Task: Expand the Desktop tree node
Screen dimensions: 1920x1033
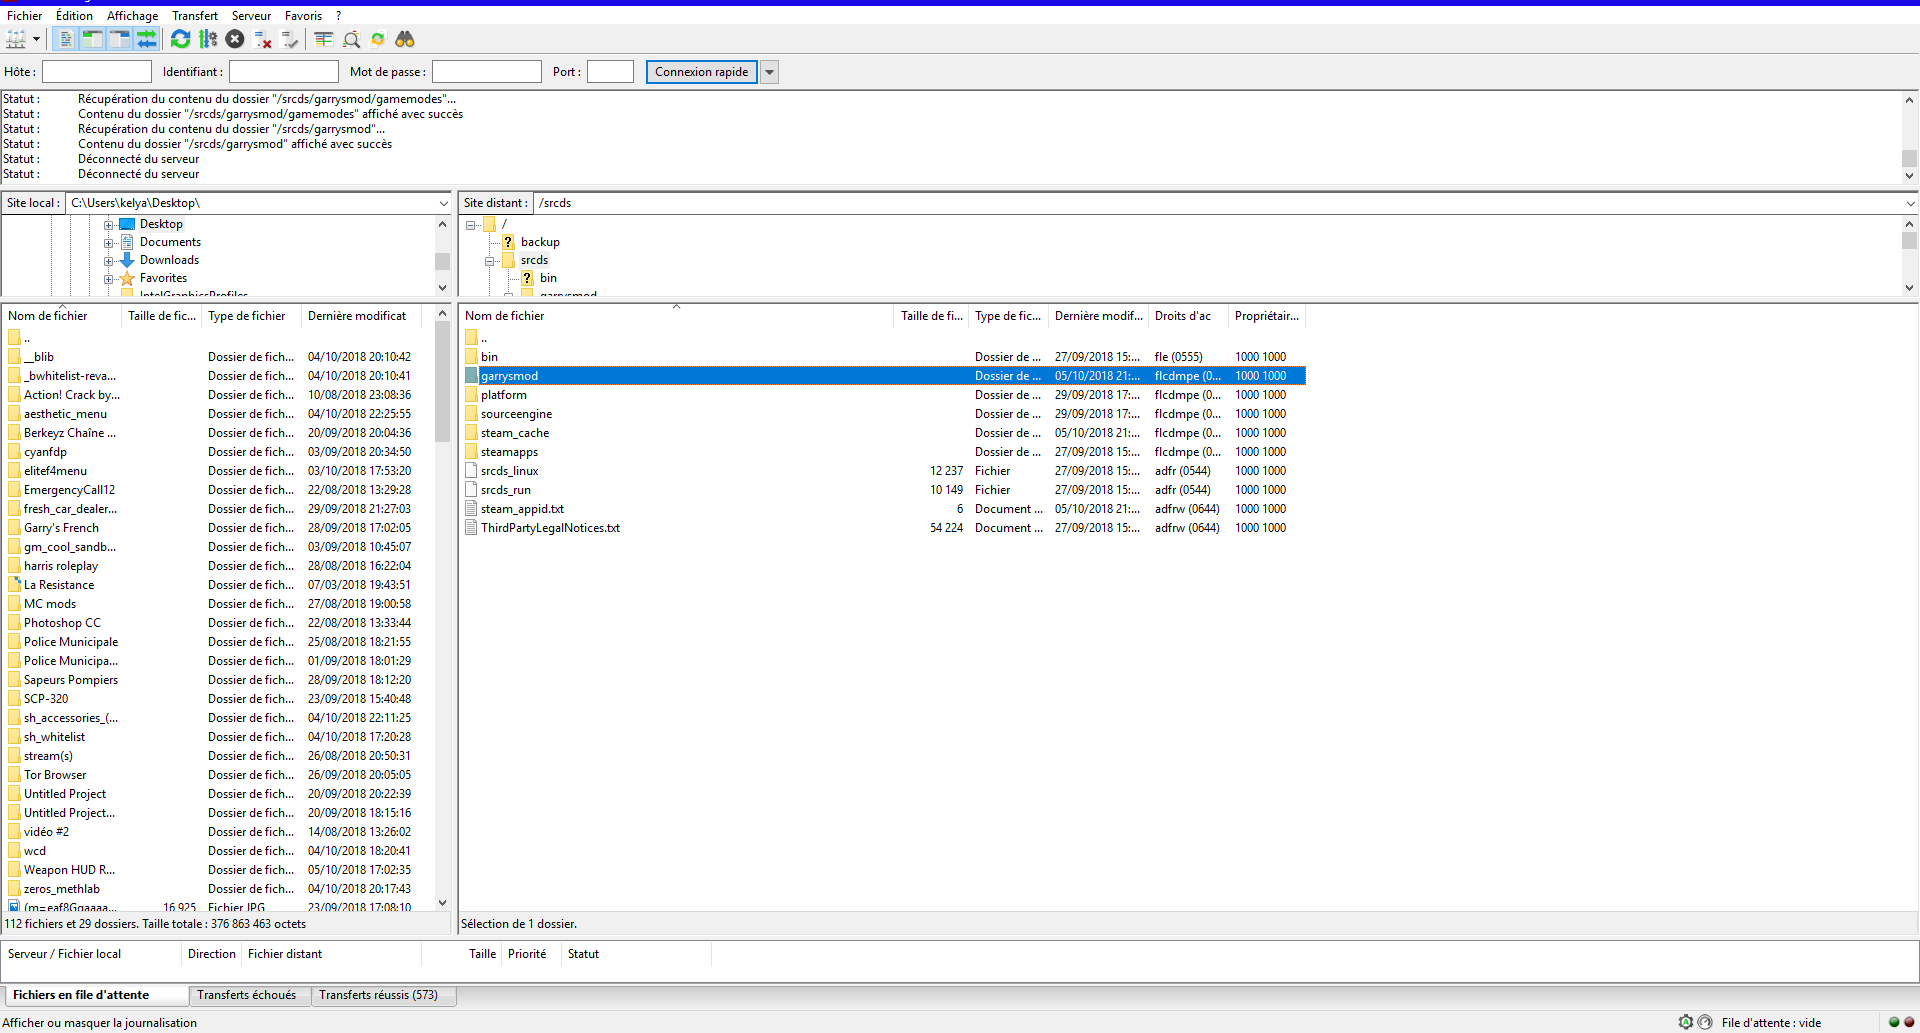Action: click(x=108, y=225)
